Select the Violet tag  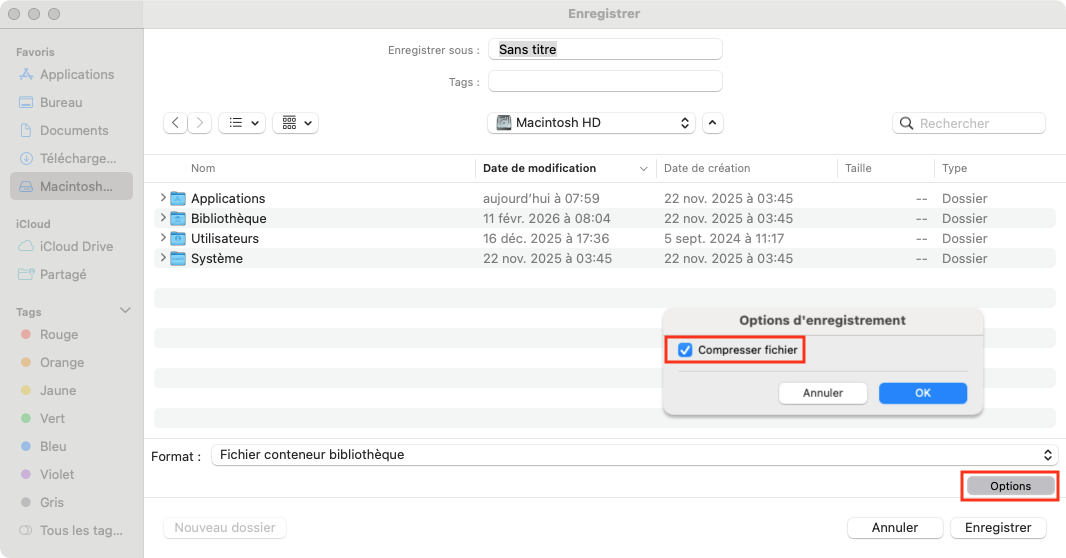coord(48,474)
